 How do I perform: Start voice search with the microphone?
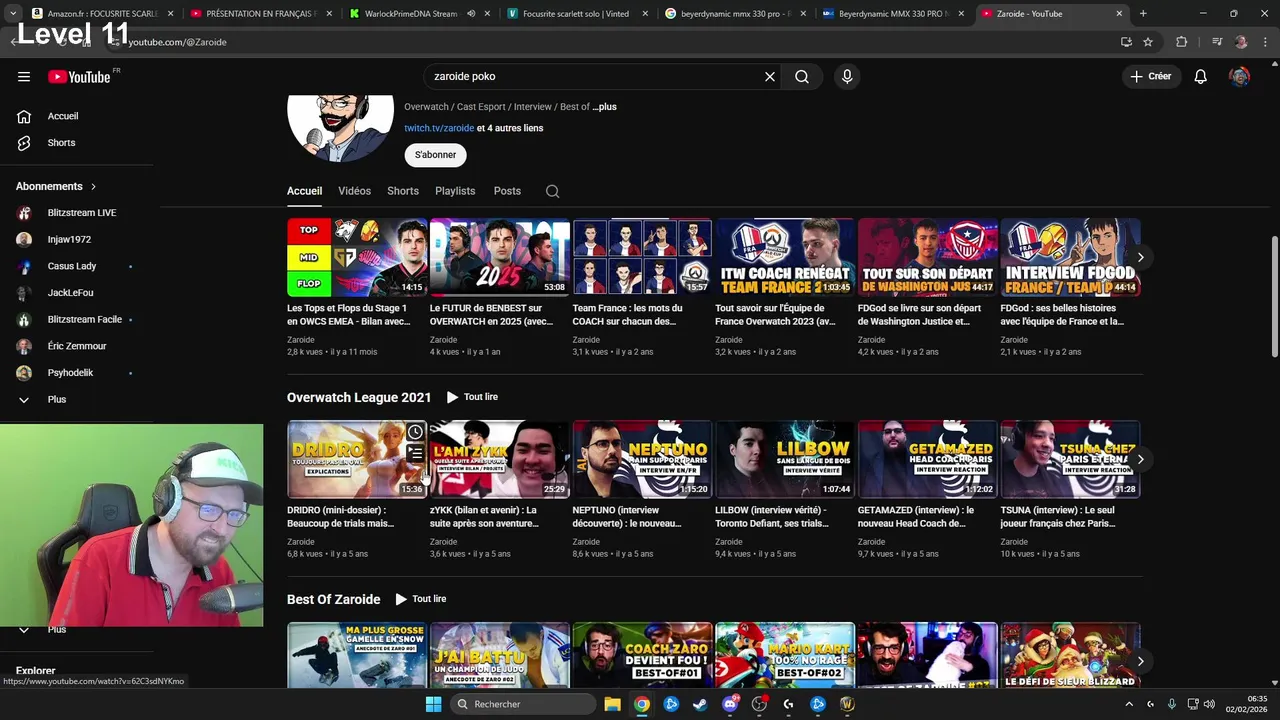(847, 77)
